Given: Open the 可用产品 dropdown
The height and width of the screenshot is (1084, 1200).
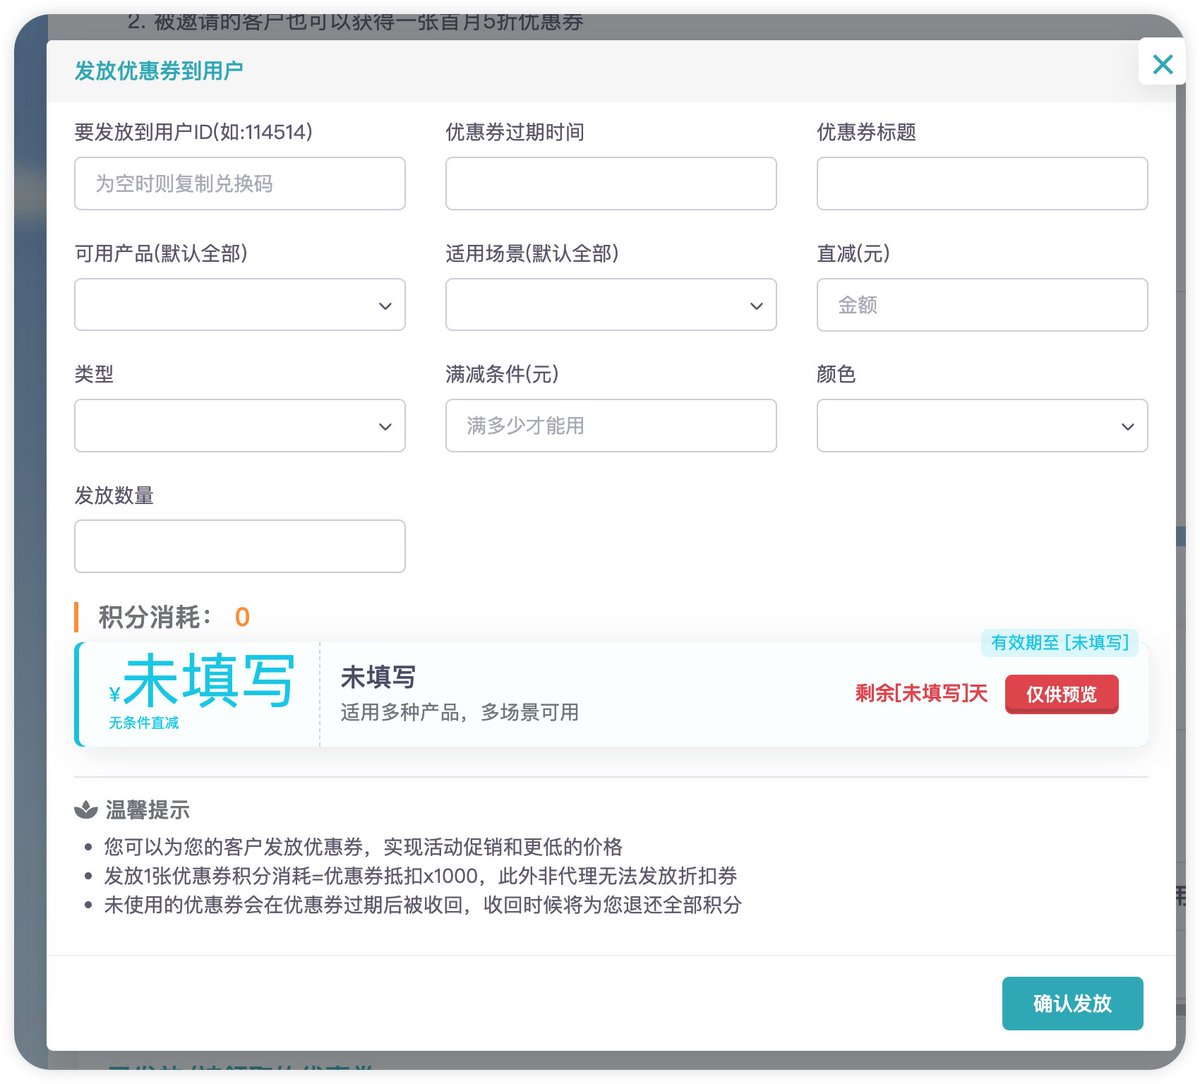Looking at the screenshot, I should coord(240,305).
